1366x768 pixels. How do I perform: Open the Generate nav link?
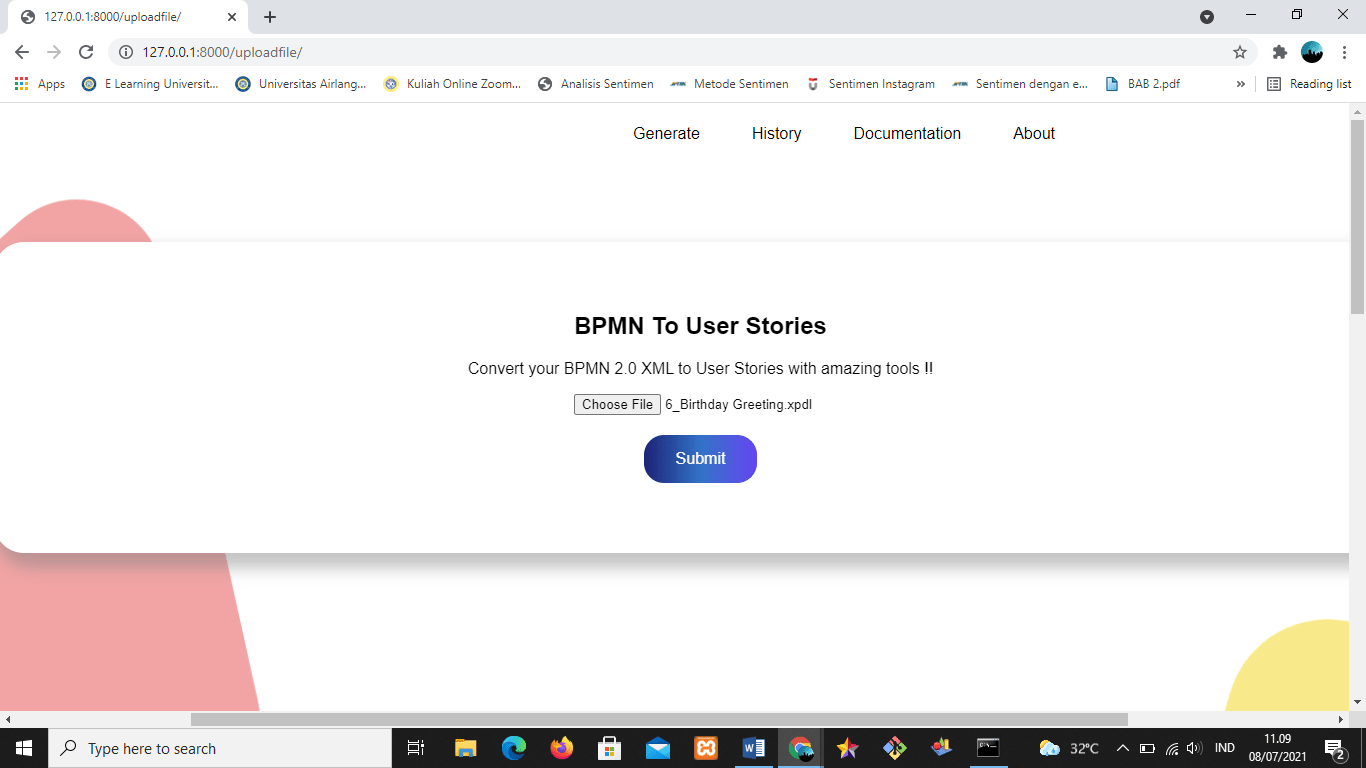[666, 133]
